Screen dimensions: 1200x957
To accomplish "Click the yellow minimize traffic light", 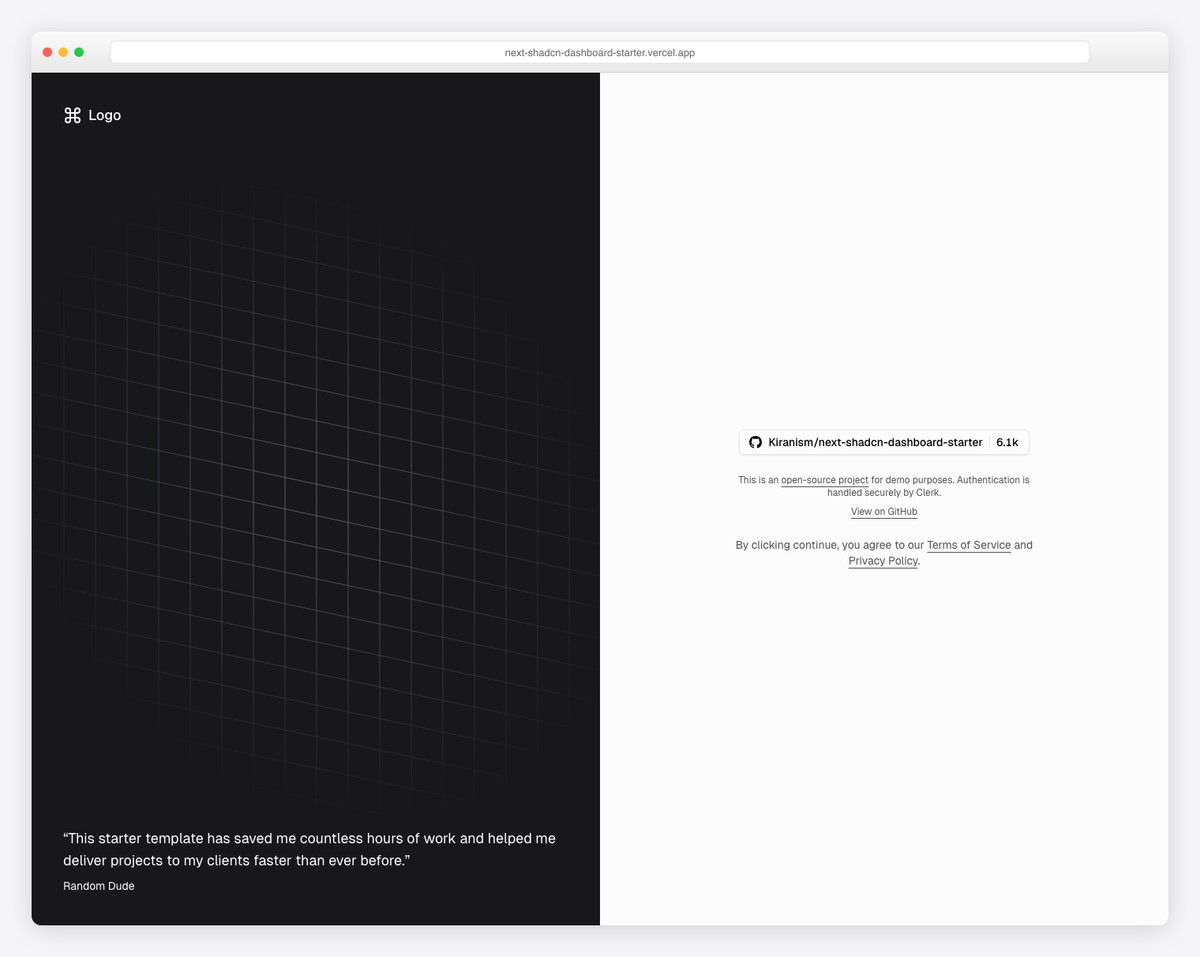I will (x=63, y=51).
